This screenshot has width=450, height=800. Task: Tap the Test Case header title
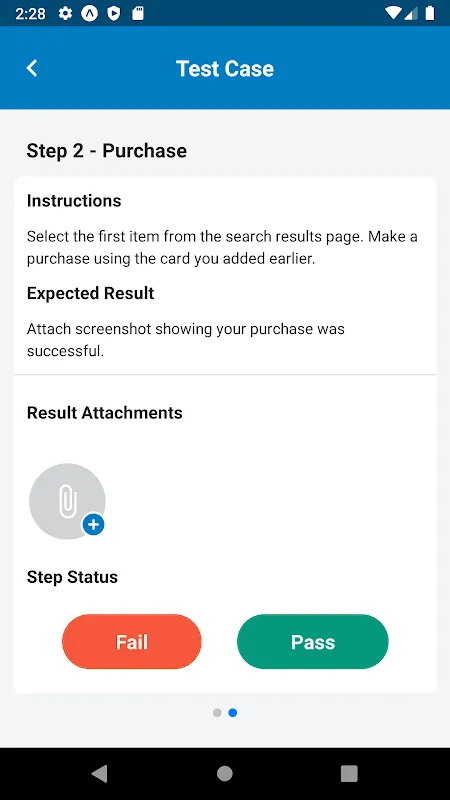225,68
